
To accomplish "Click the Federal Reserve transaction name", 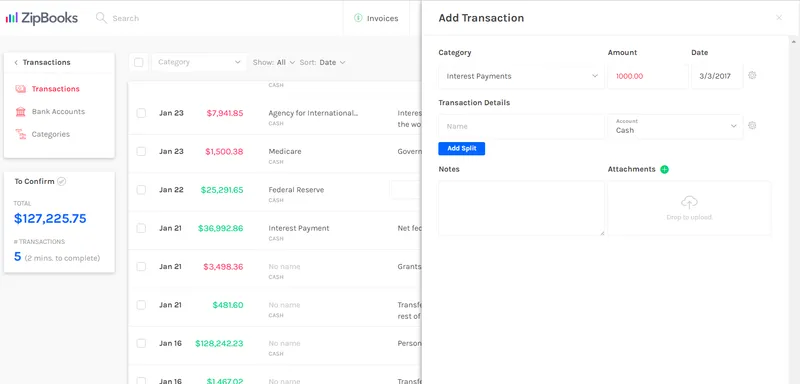I will coord(296,190).
